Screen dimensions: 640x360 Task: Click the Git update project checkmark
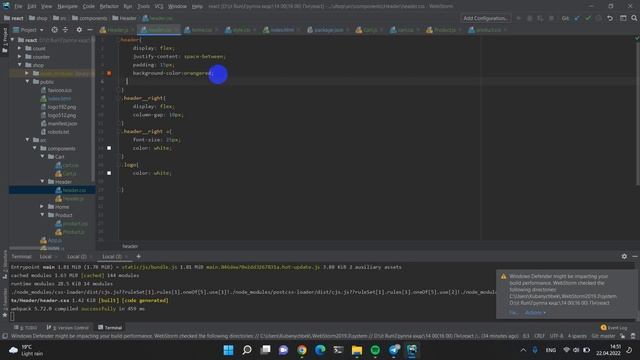577,18
